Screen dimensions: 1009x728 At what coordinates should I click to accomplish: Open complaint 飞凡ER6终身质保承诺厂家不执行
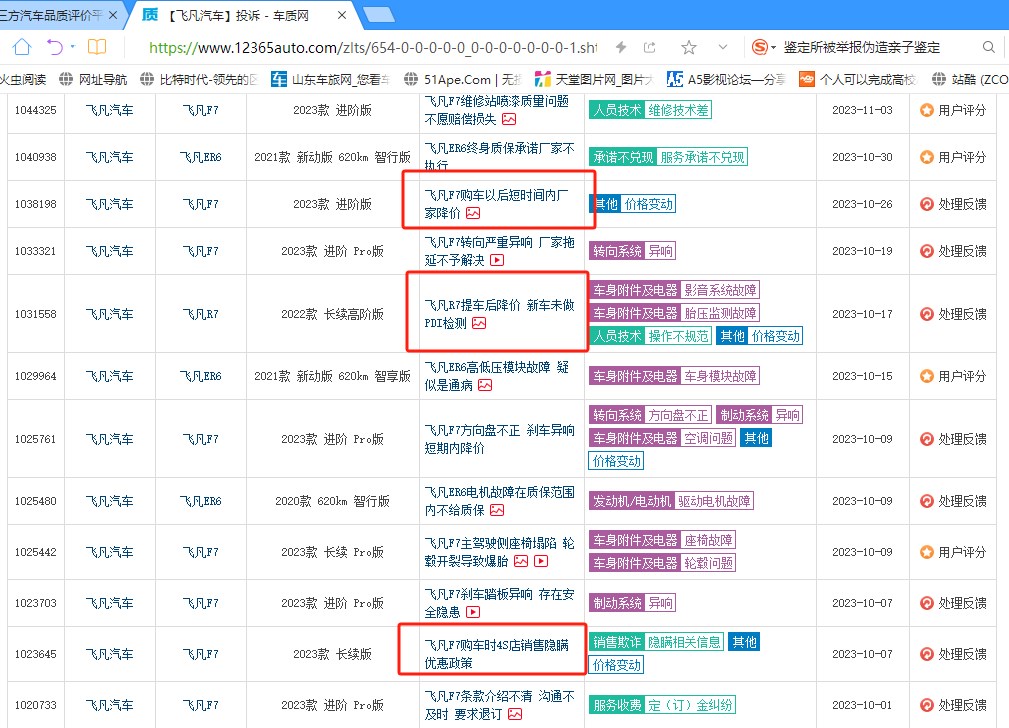click(499, 156)
